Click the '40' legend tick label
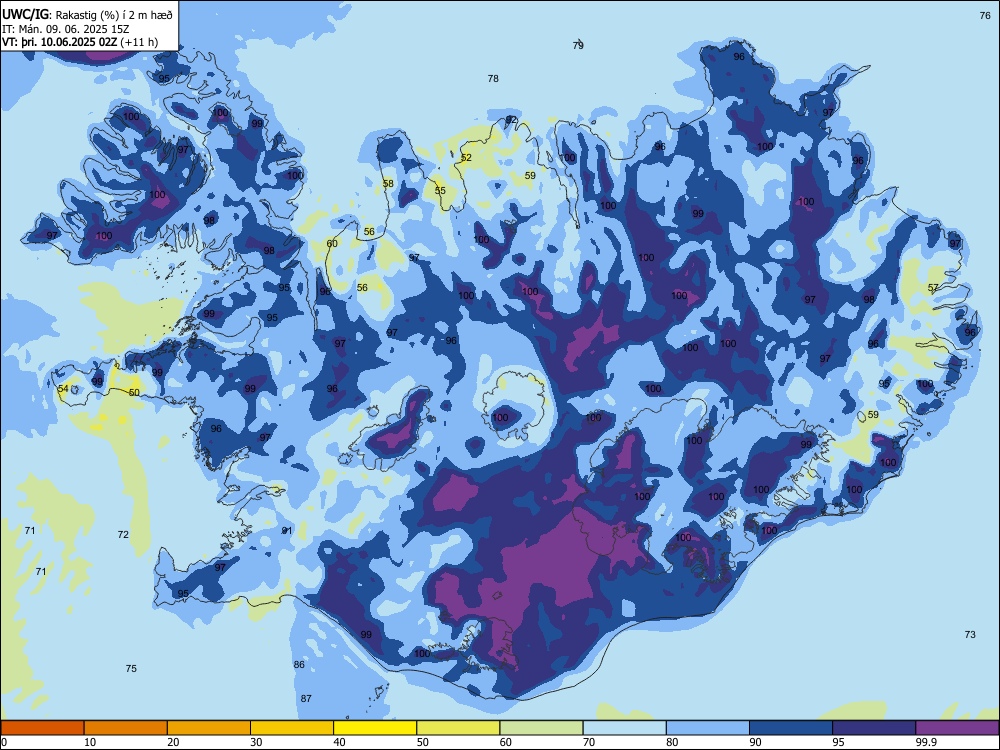1000x750 pixels. [x=339, y=742]
